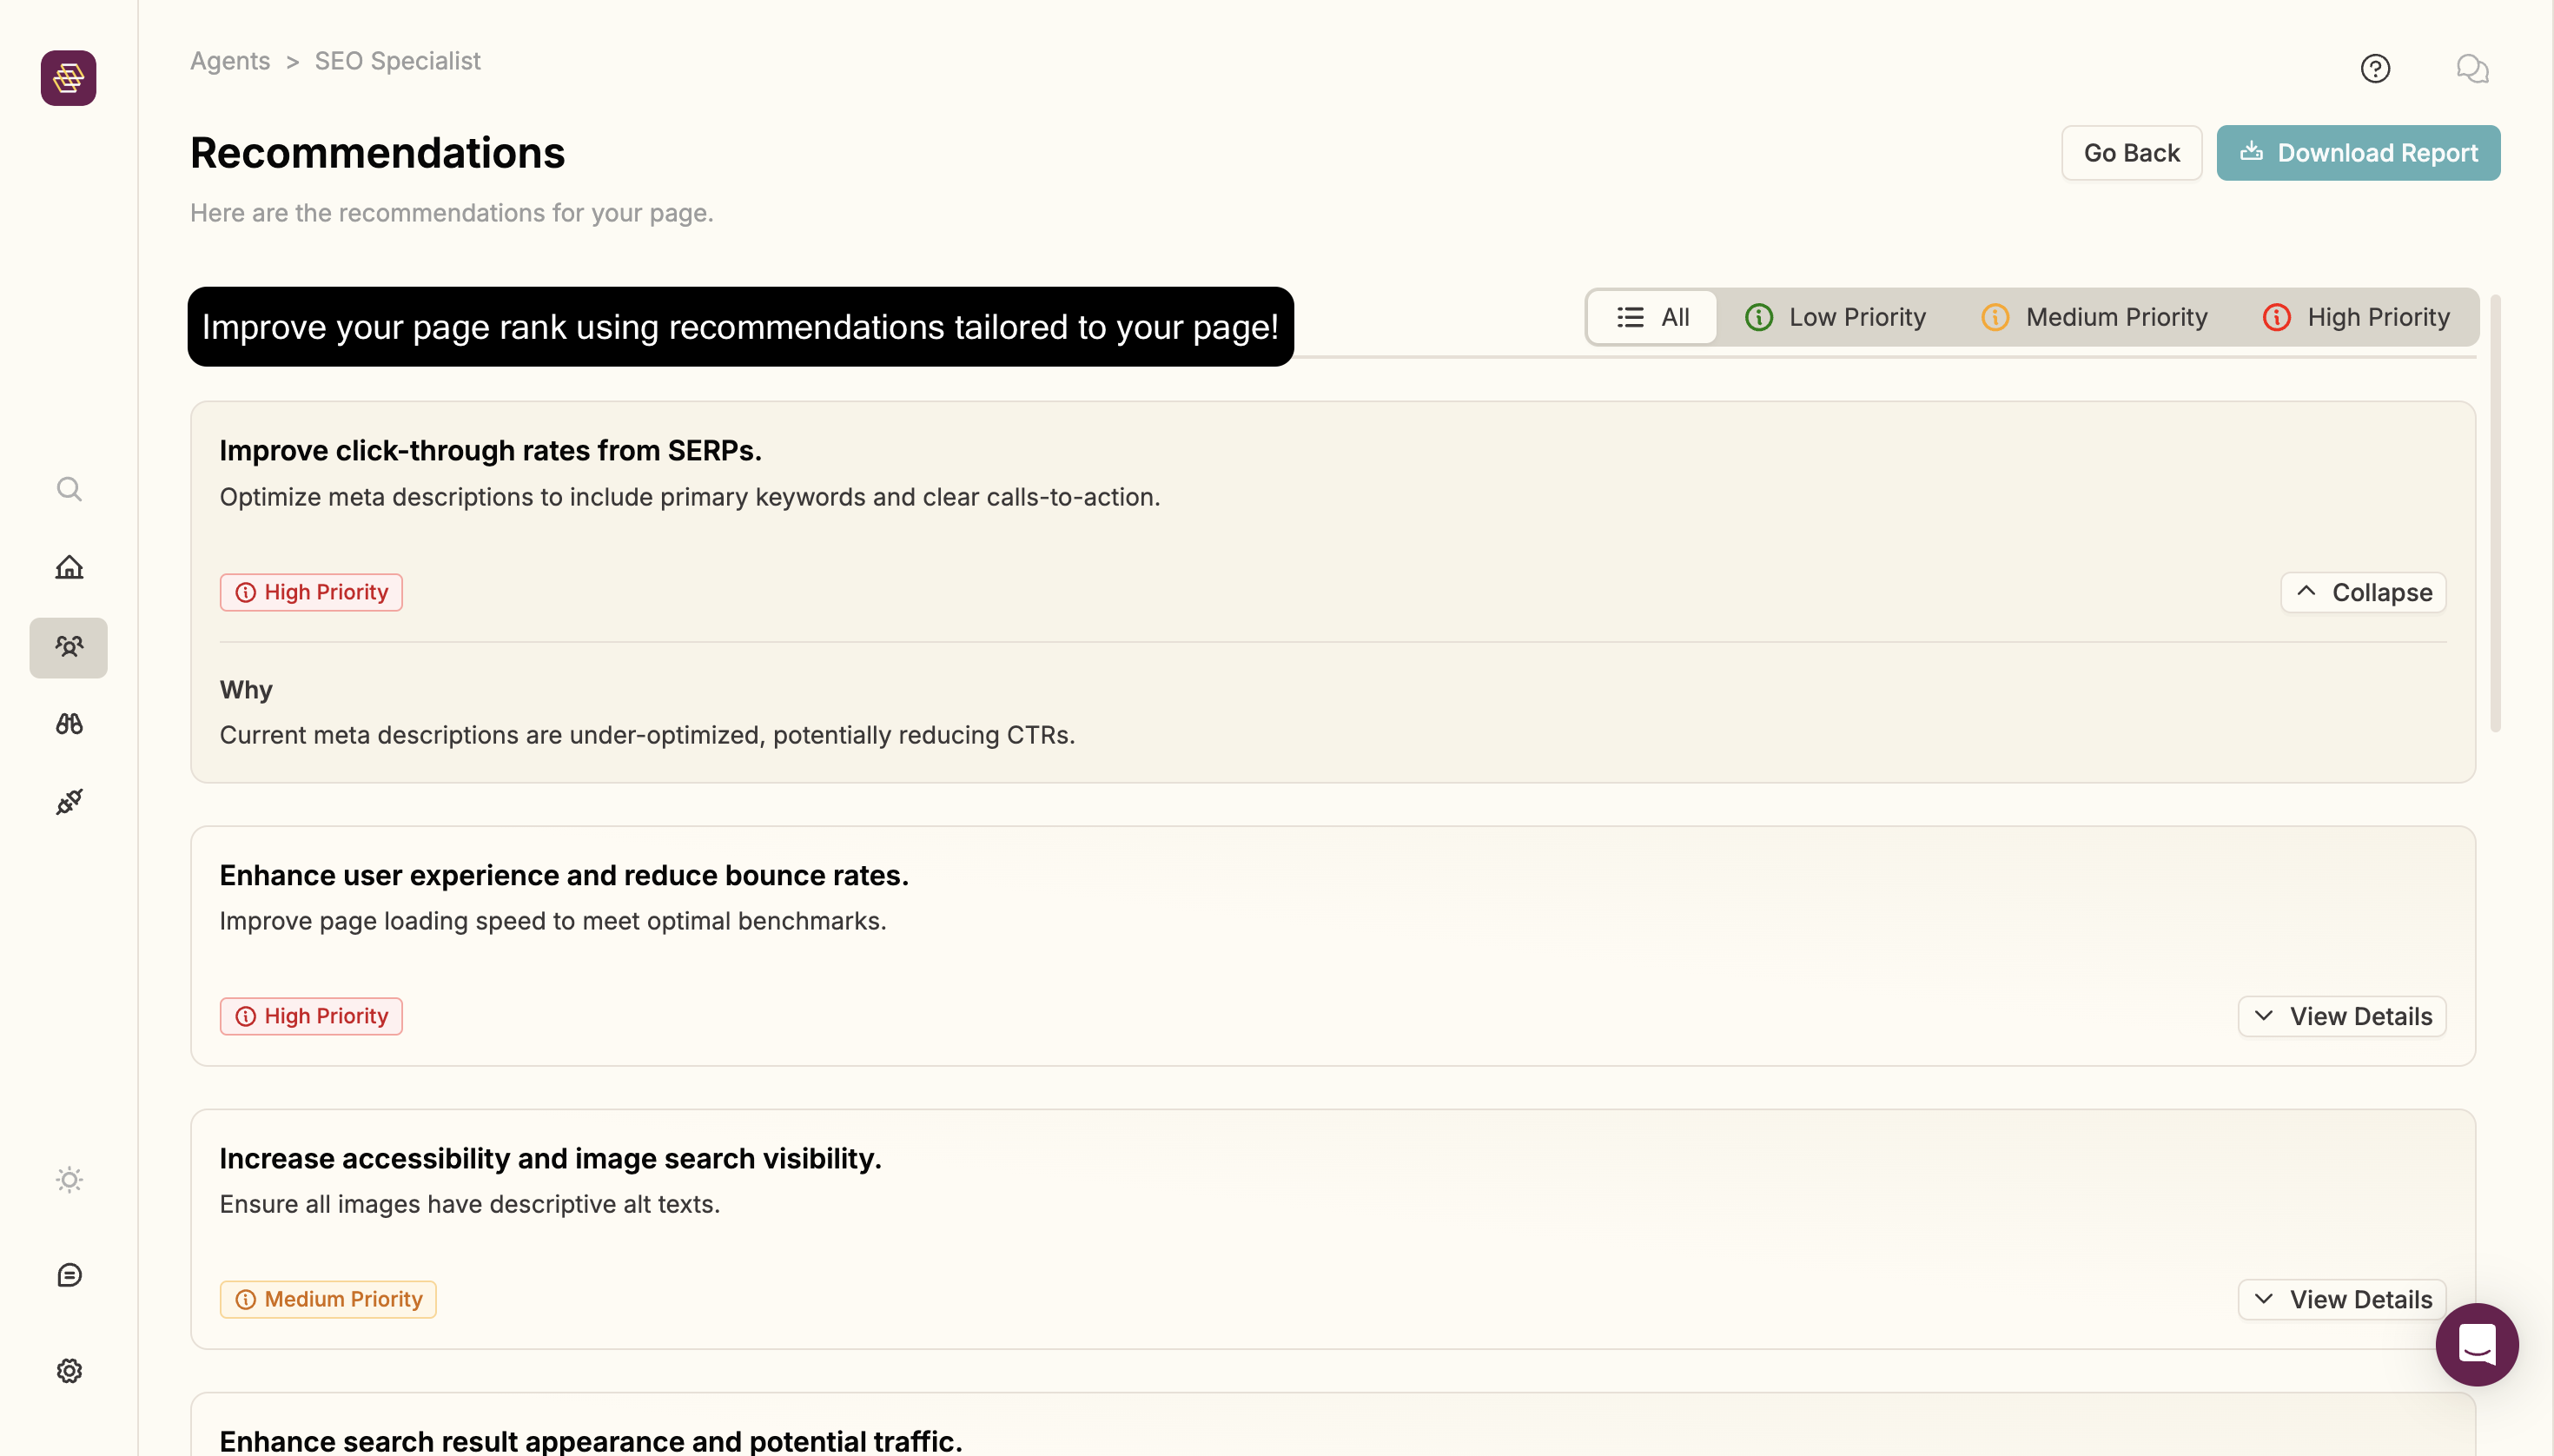Open the binoculars icon in the sidebar
Screen dimensions: 2554x1456
point(69,724)
